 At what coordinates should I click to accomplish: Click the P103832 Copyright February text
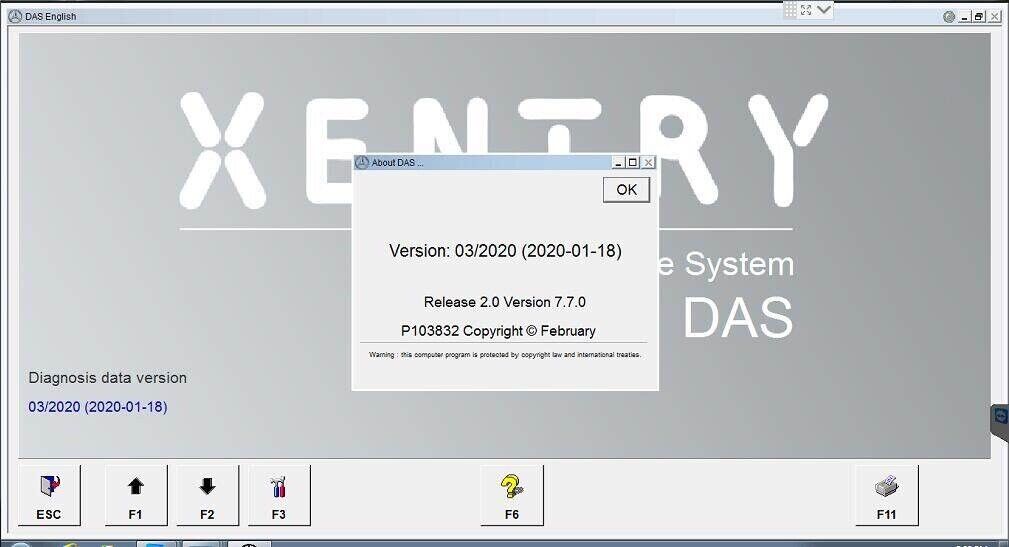click(498, 331)
